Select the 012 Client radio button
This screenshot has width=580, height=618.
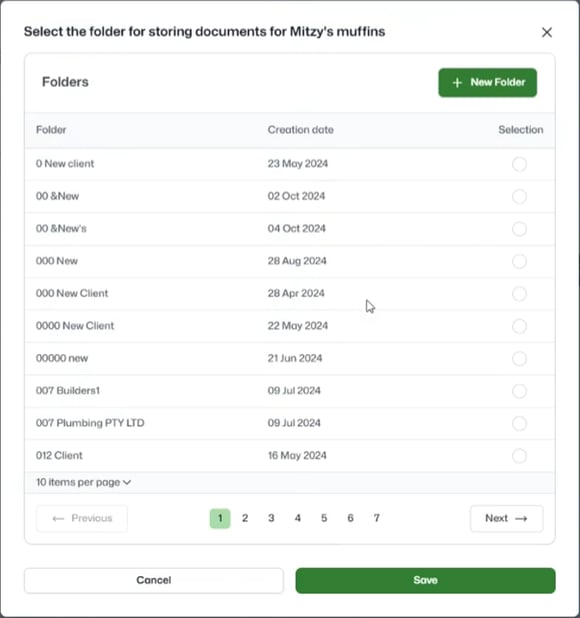[519, 456]
